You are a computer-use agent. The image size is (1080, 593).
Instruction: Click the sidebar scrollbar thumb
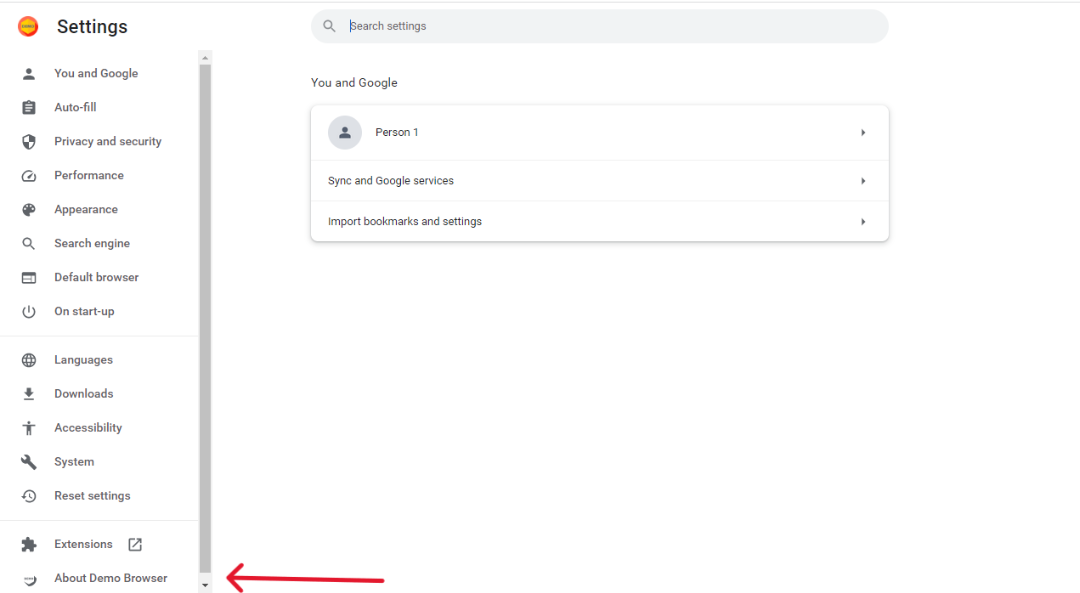click(x=205, y=318)
